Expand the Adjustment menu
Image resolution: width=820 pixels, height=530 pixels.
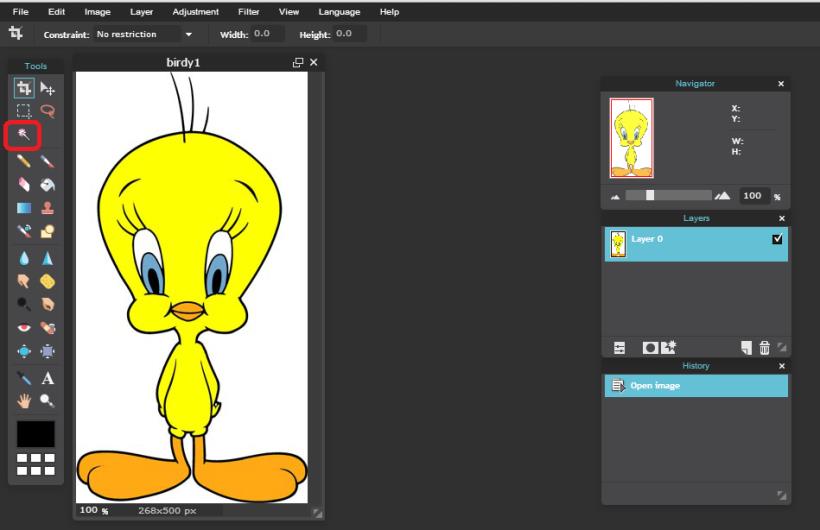tap(195, 12)
